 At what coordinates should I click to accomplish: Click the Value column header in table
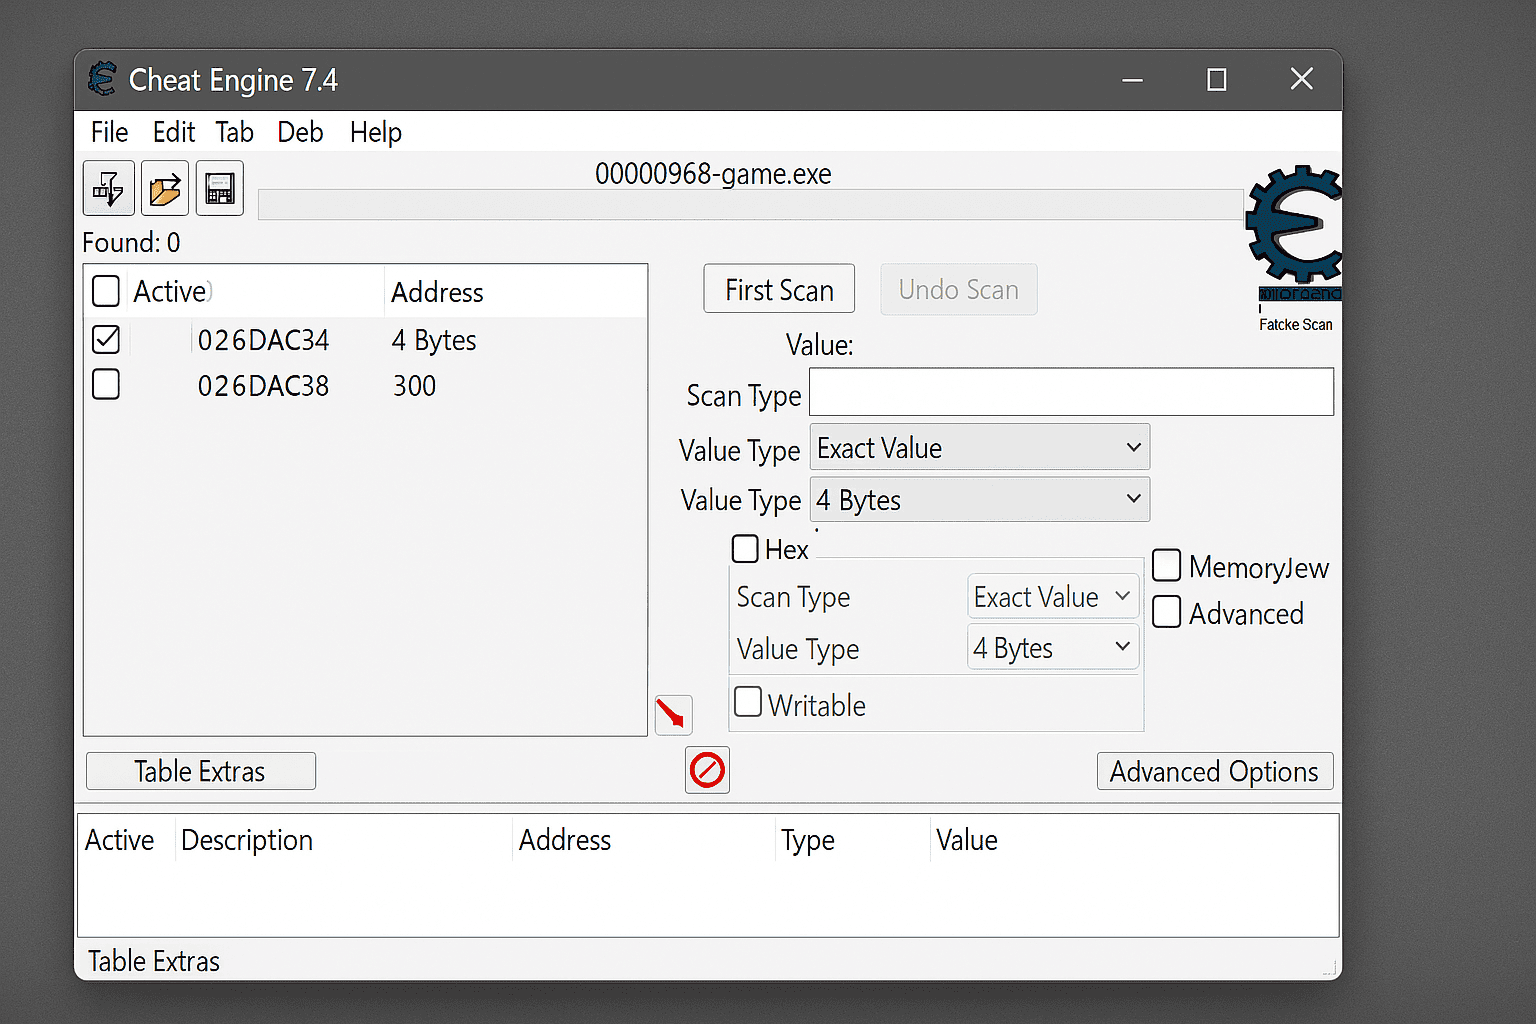pos(967,840)
